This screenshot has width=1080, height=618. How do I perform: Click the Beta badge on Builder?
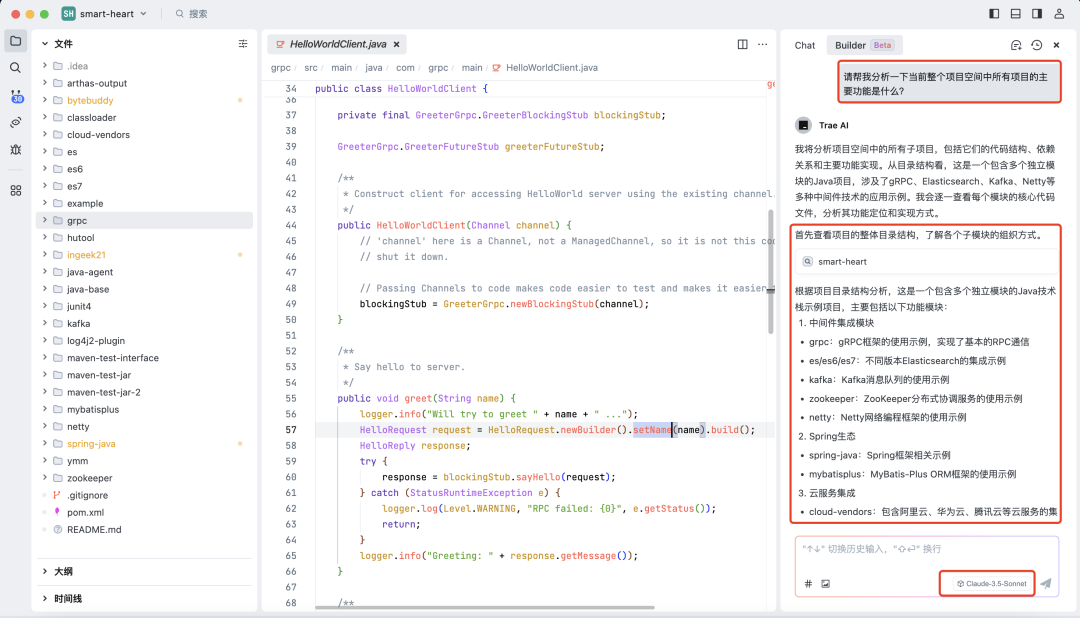(x=882, y=45)
